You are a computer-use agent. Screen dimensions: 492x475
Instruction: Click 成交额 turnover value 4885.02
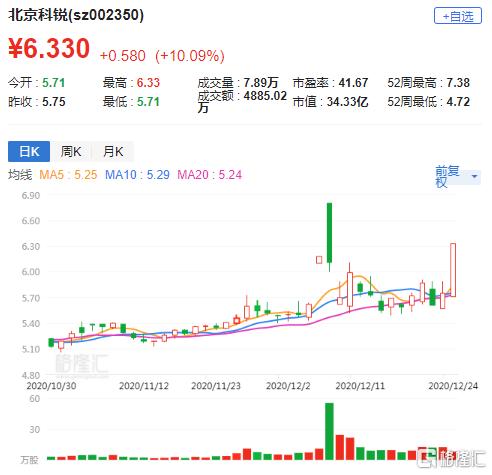click(265, 96)
